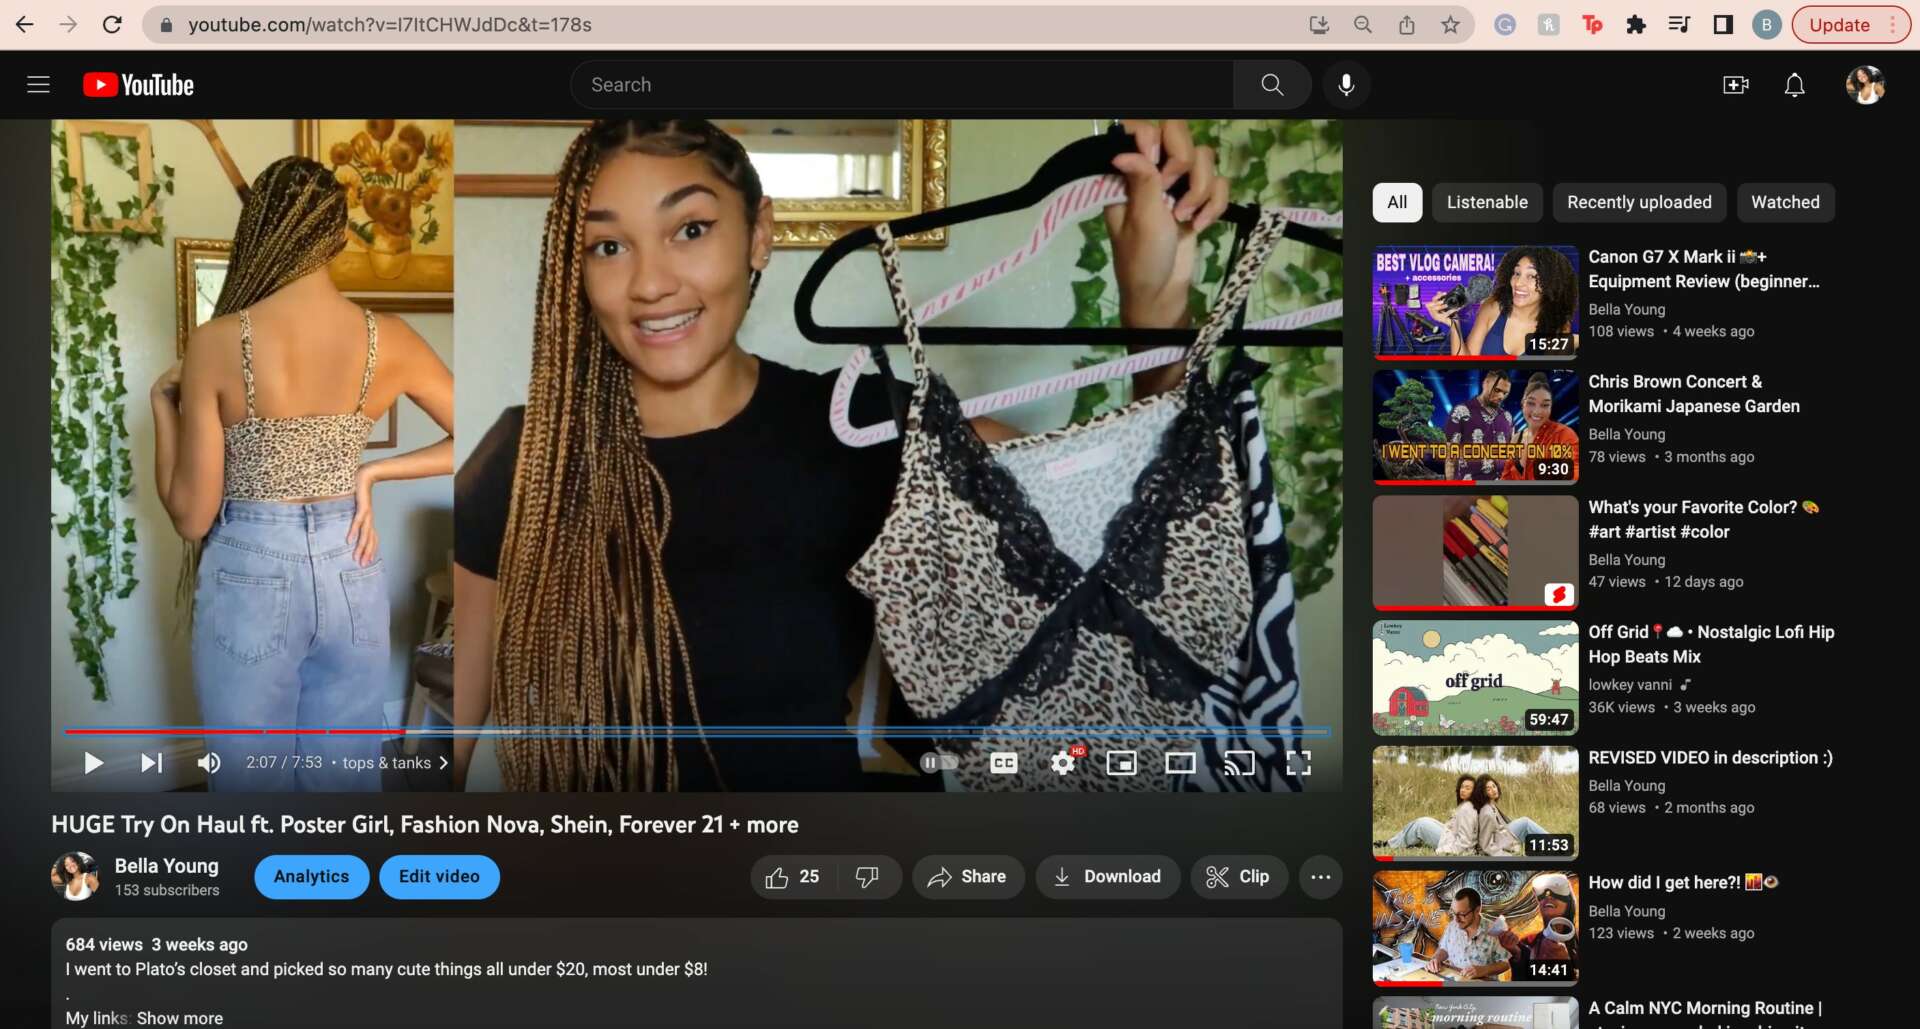Click the voice search microphone icon
1920x1029 pixels.
pos(1346,85)
